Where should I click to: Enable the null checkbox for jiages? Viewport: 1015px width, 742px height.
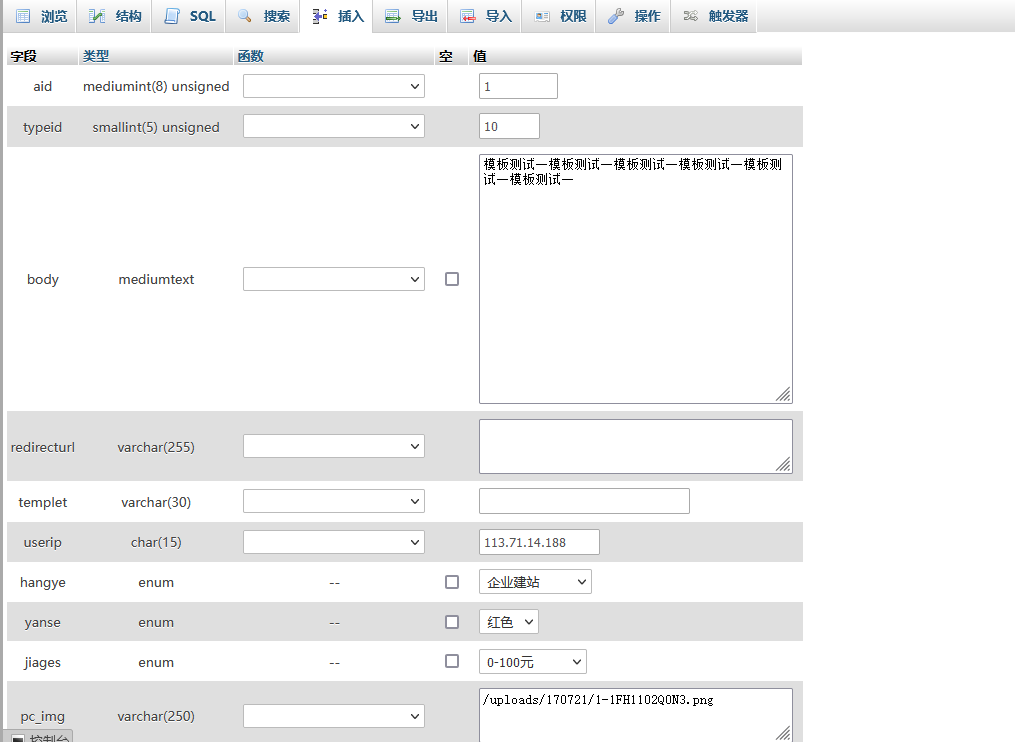452,661
